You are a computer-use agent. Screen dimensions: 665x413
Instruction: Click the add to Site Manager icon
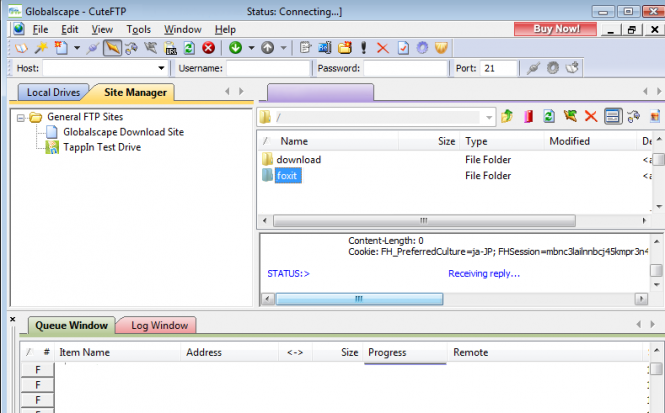click(x=572, y=68)
